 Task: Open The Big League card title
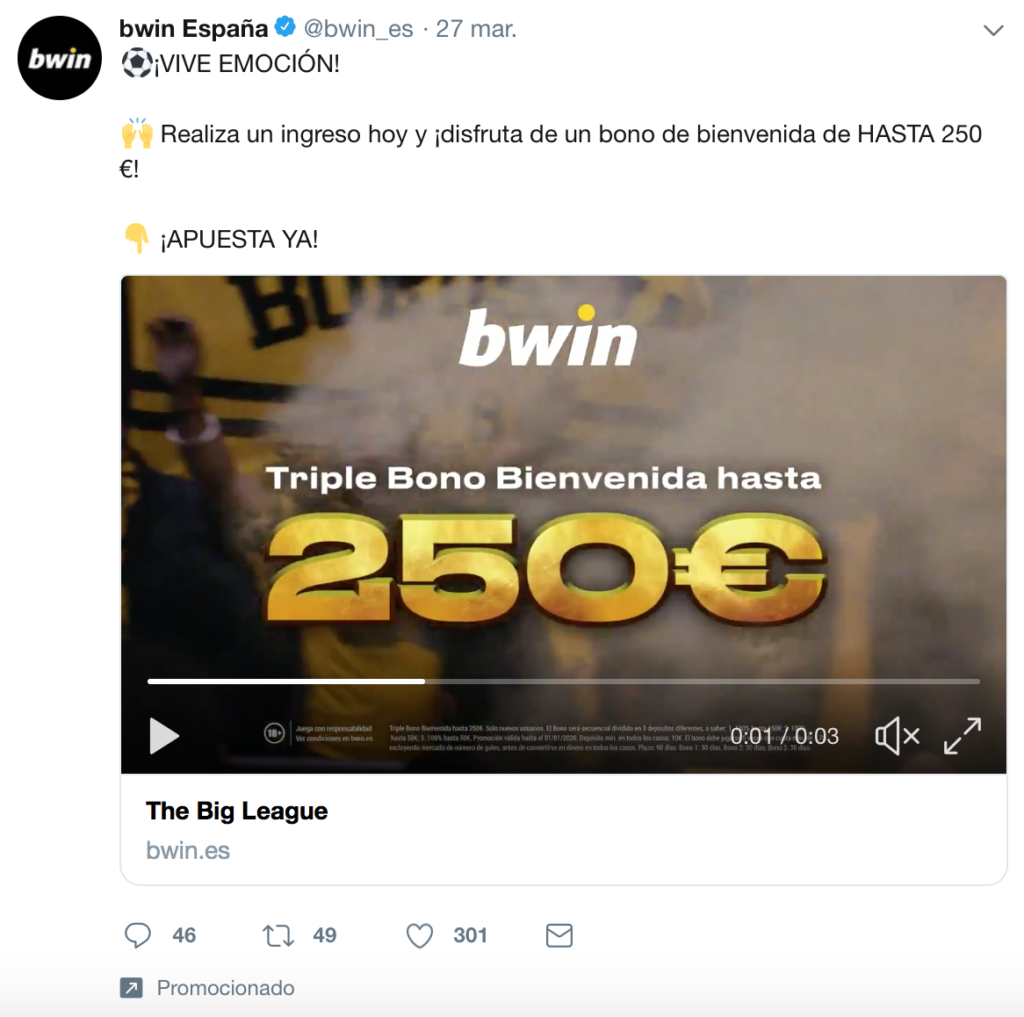[236, 811]
